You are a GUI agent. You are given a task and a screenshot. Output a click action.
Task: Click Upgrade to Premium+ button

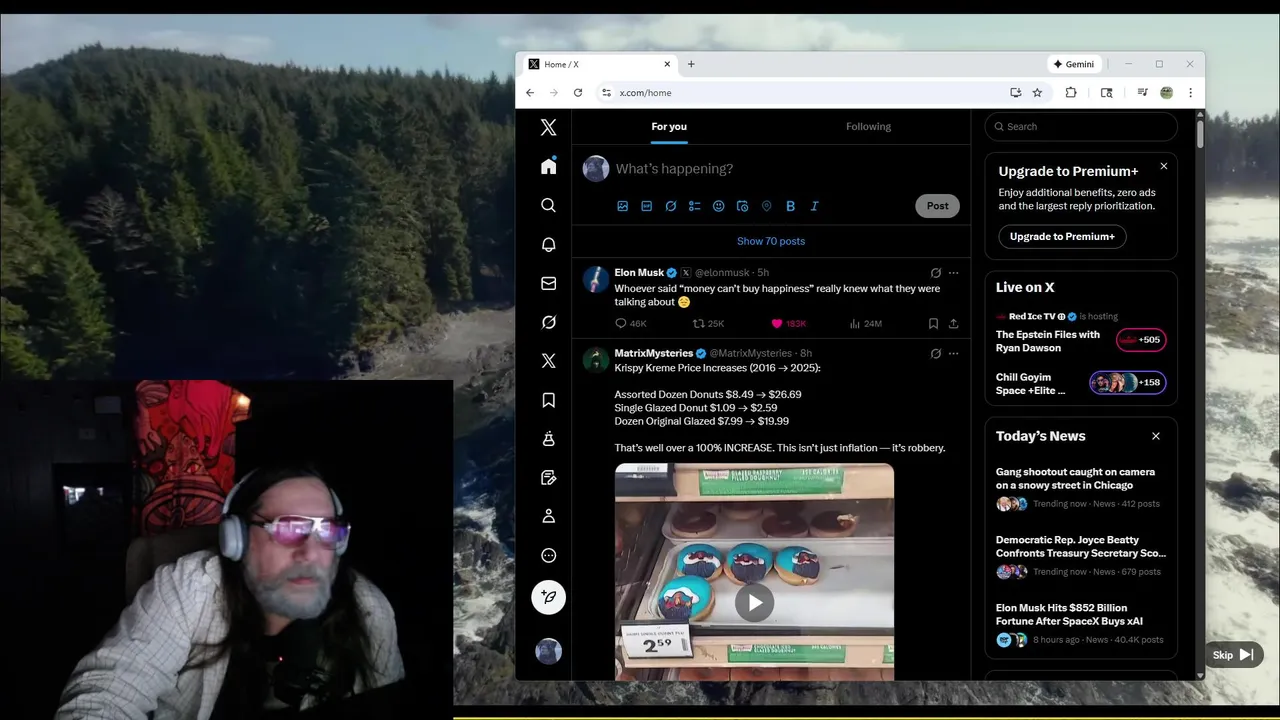tap(1062, 236)
